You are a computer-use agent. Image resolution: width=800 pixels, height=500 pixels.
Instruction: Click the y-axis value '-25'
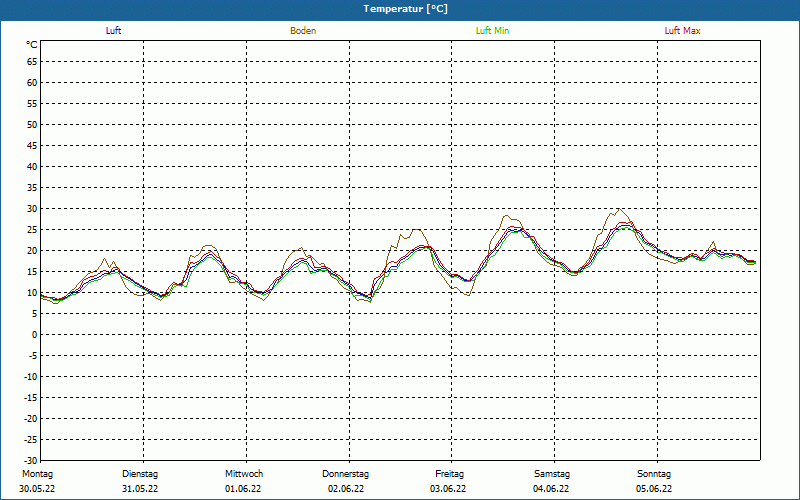[31, 440]
